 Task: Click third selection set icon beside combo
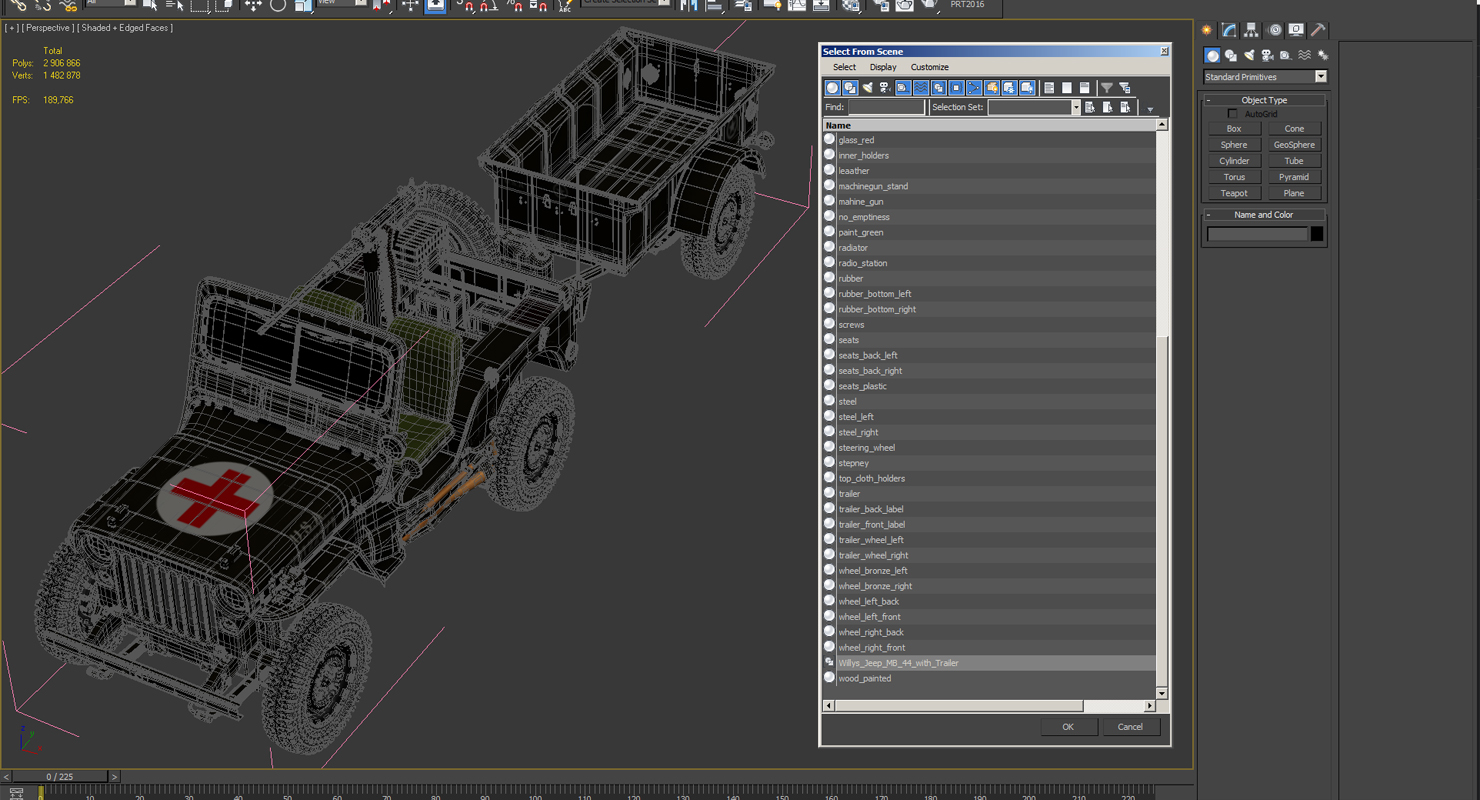point(1126,107)
